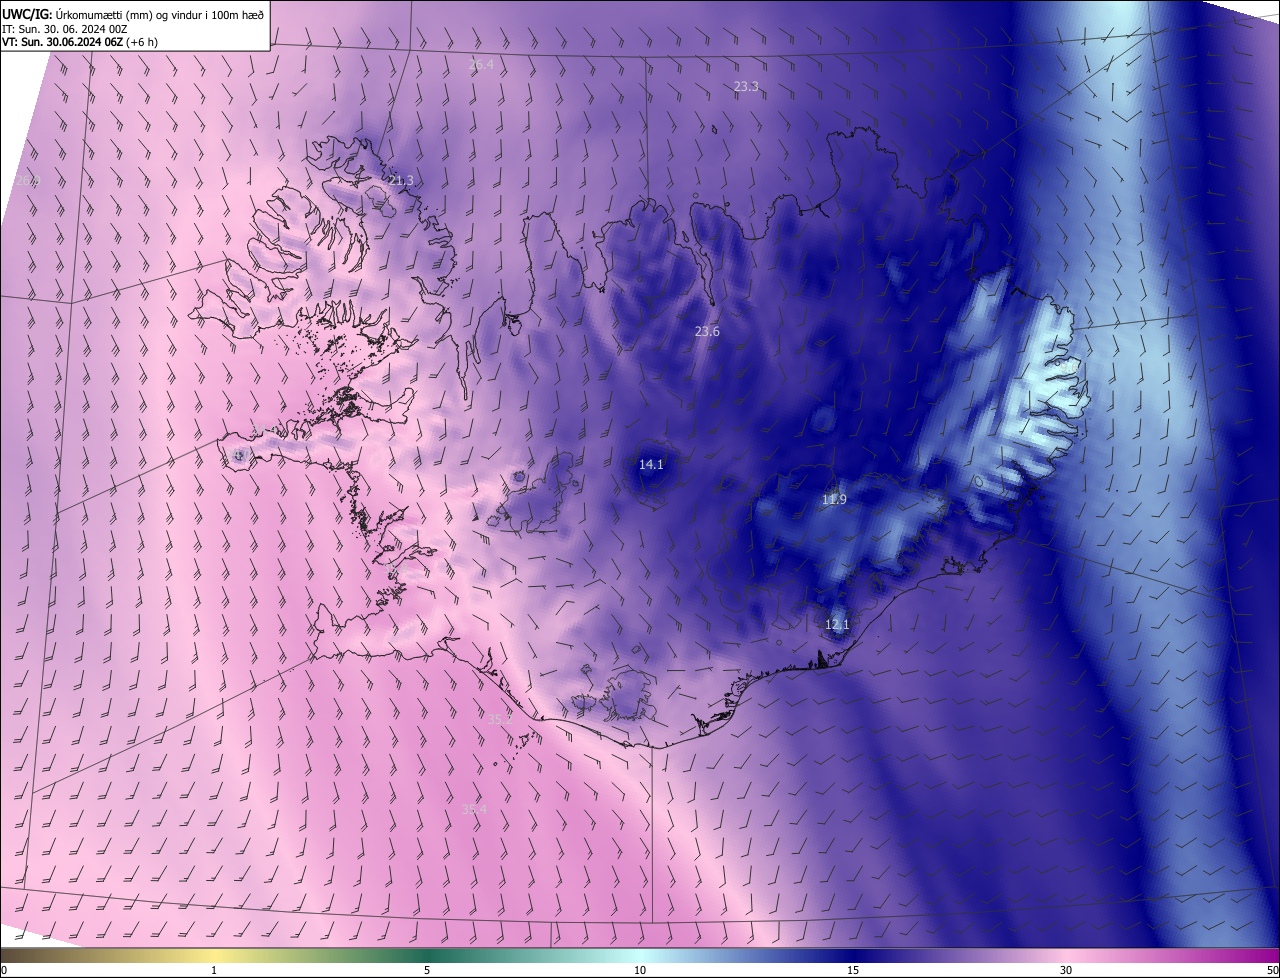Click the 10 tick on the color scale
The image size is (1280, 978).
click(640, 971)
